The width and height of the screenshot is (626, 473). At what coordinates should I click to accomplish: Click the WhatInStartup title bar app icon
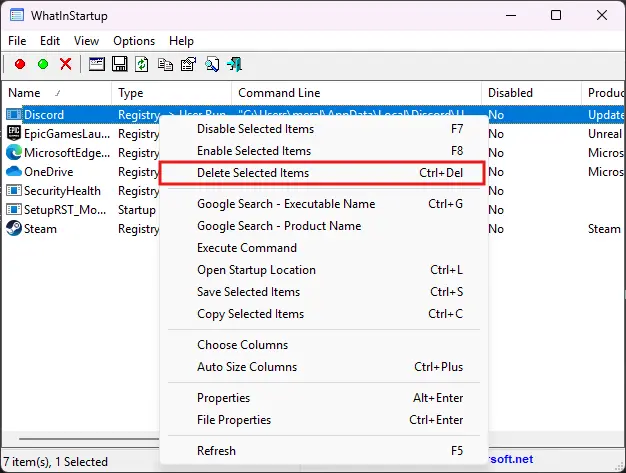pyautogui.click(x=17, y=16)
